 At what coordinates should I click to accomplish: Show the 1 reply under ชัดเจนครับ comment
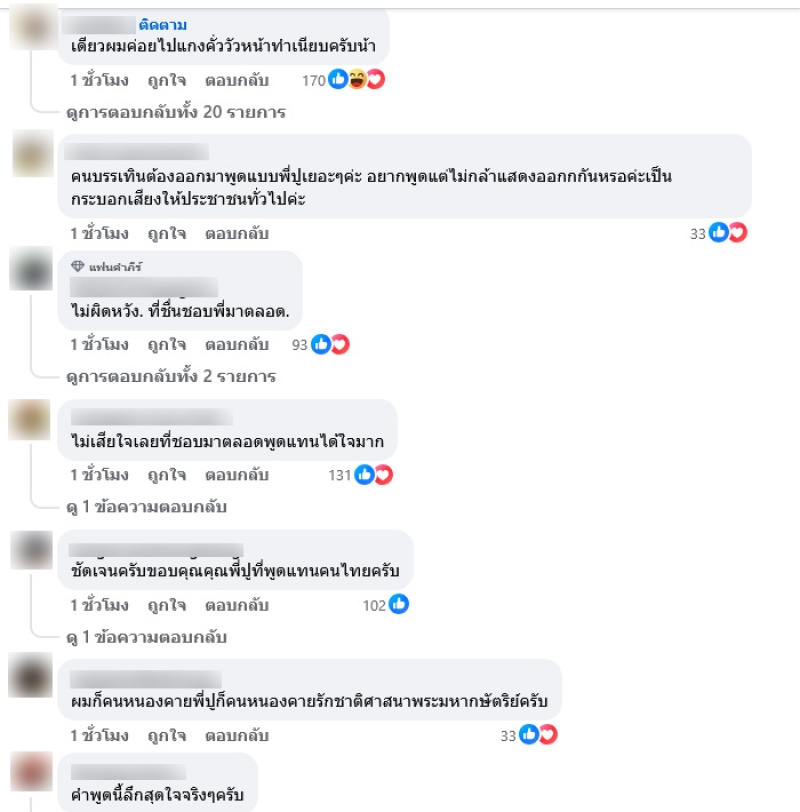[147, 637]
